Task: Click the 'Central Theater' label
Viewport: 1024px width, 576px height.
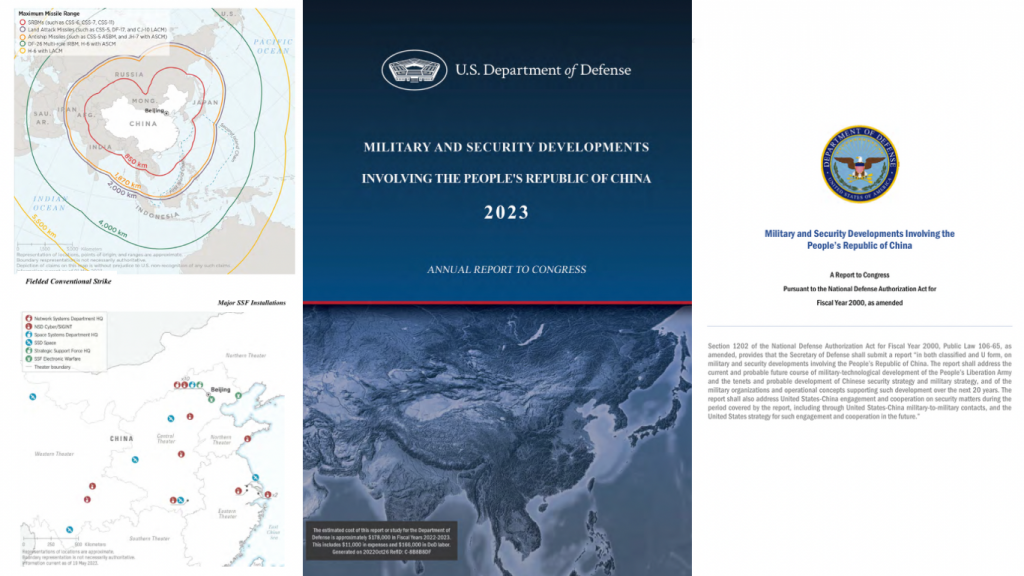Action: 165,439
